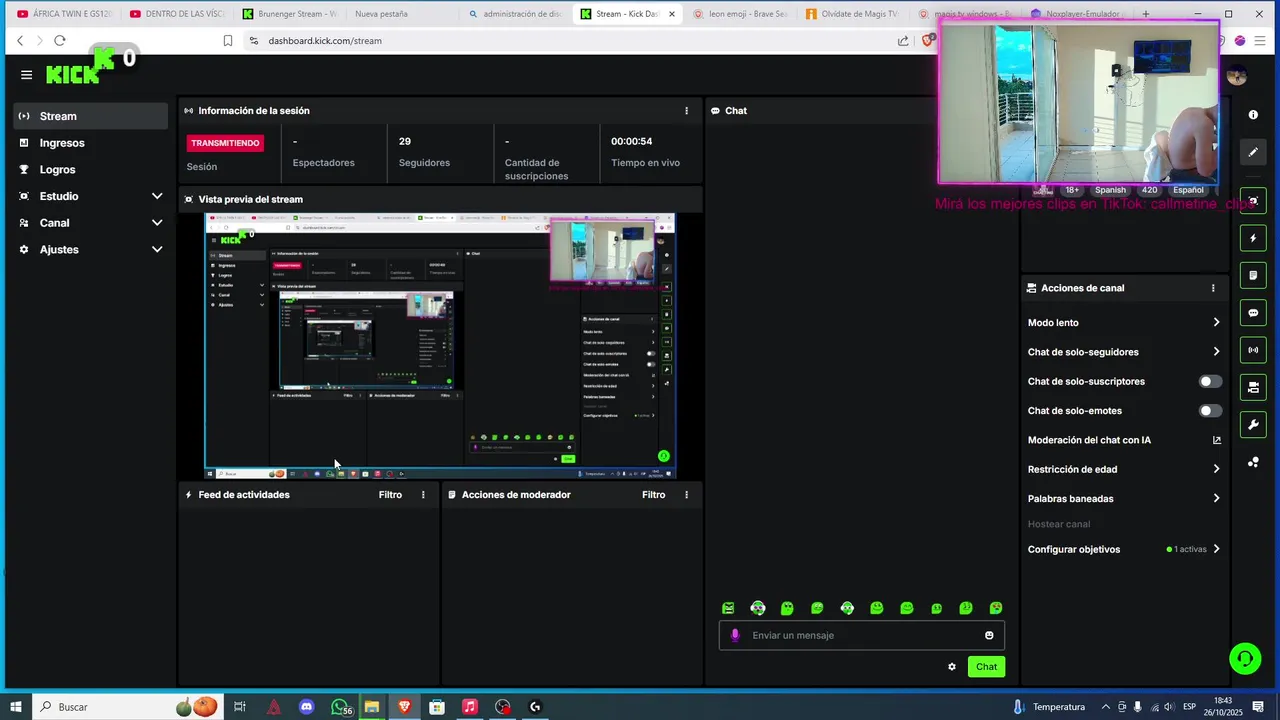Click the layout panel icon in right sidebar

coord(1253,388)
